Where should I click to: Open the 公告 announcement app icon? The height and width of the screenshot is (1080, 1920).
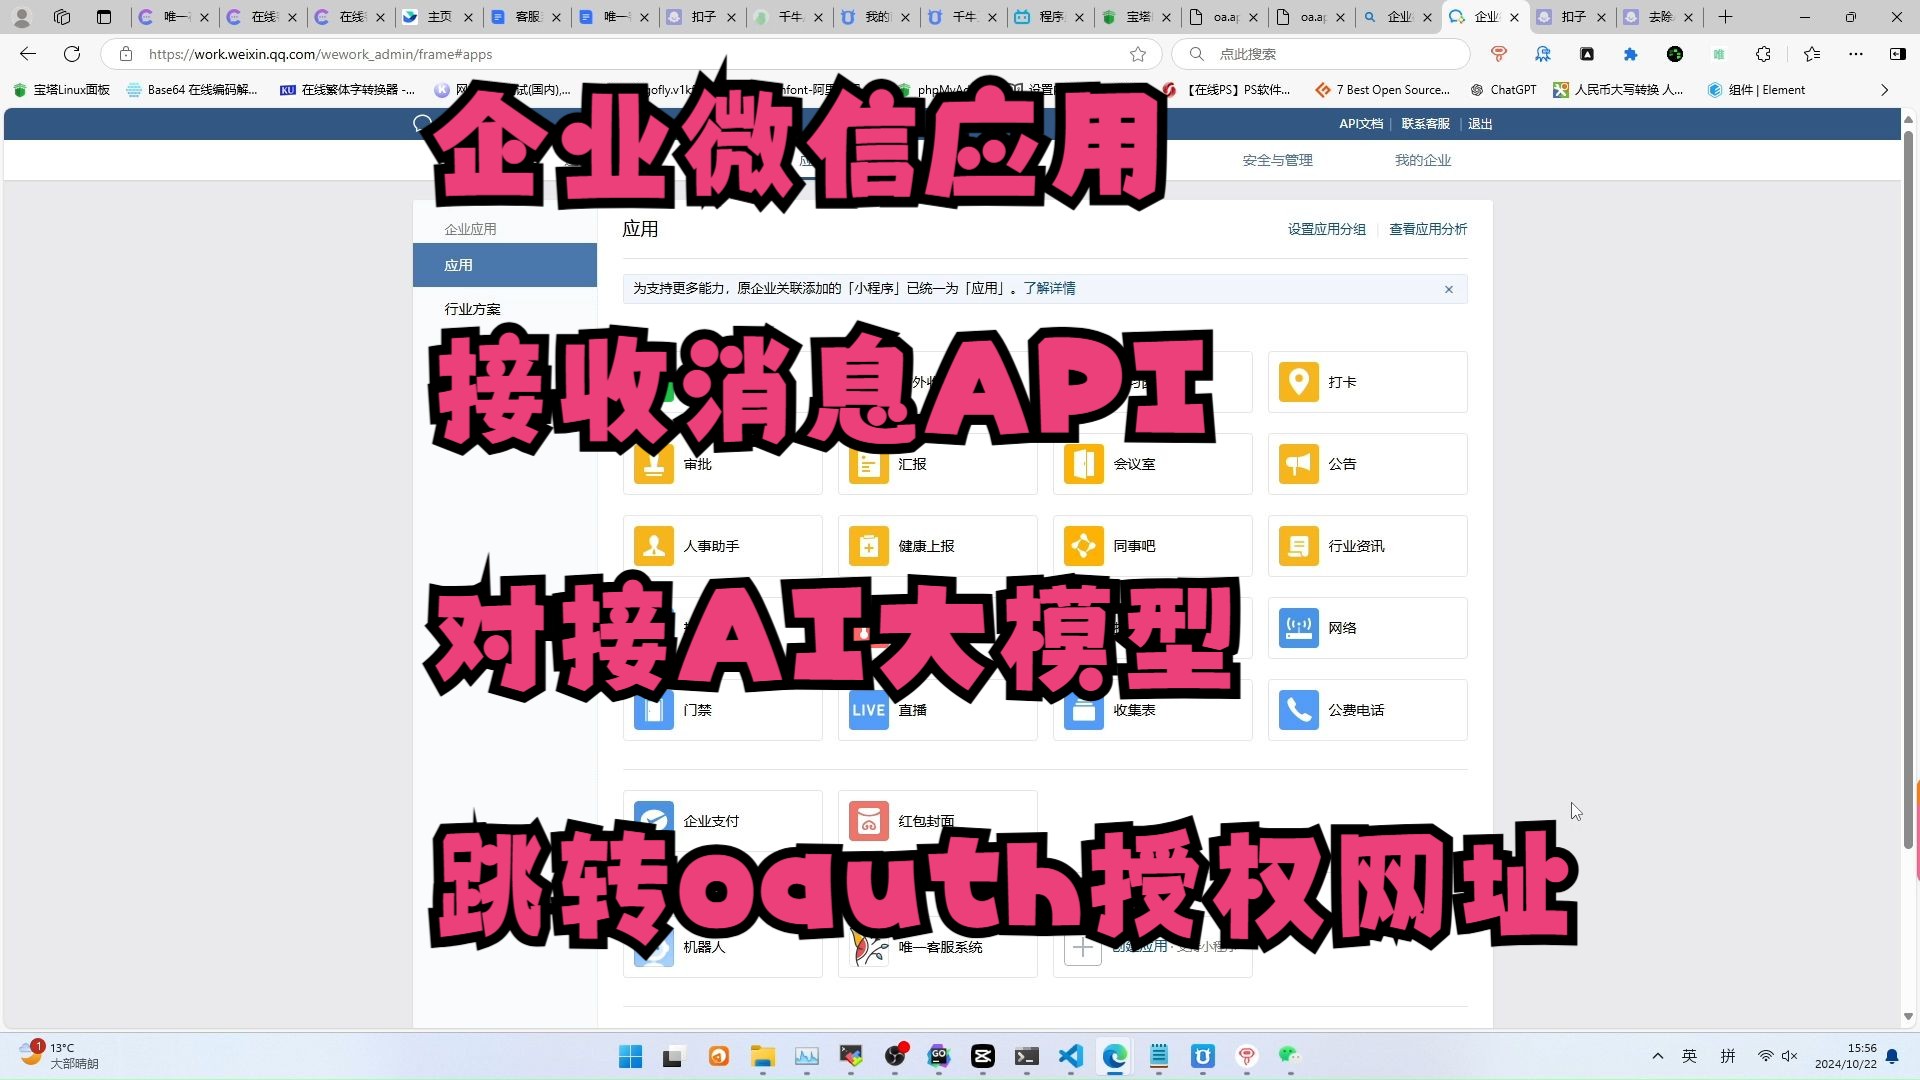(1298, 464)
